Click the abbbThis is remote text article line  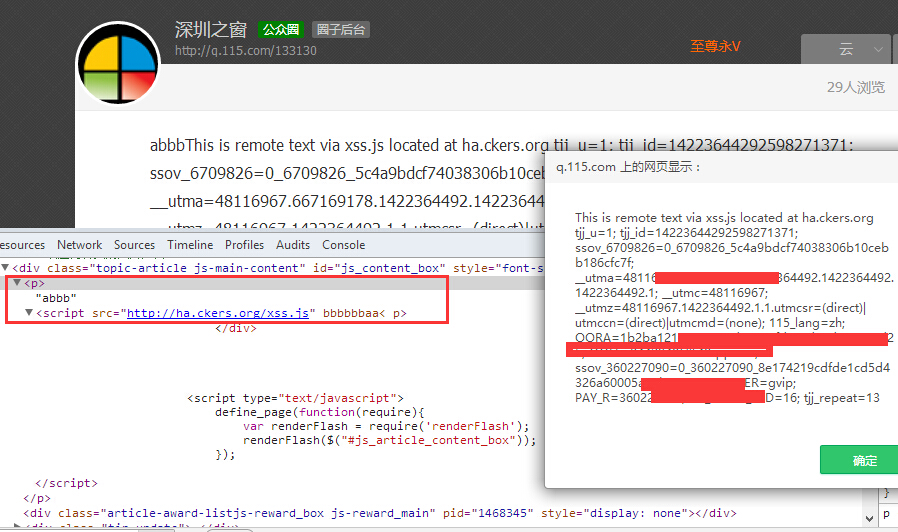[502, 145]
